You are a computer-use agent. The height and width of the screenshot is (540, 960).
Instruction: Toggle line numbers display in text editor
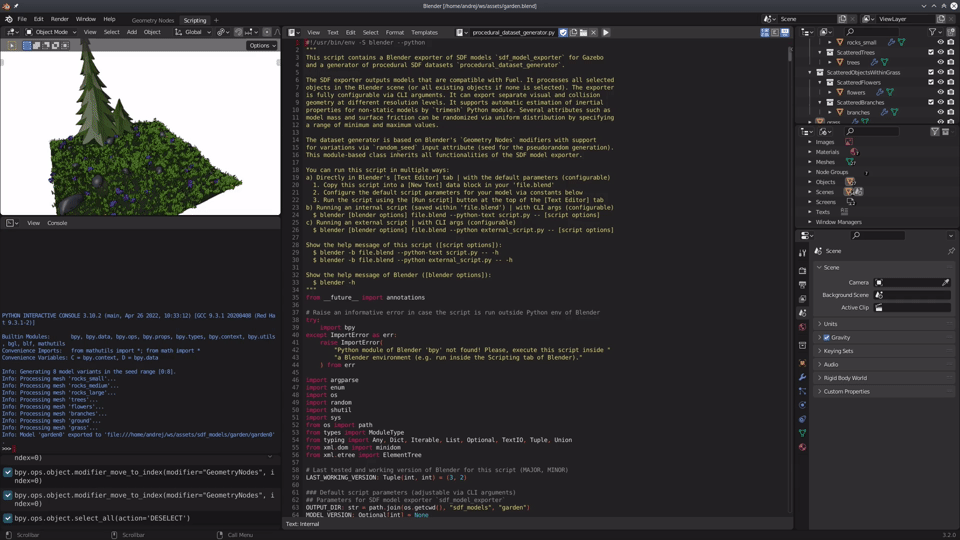point(765,32)
